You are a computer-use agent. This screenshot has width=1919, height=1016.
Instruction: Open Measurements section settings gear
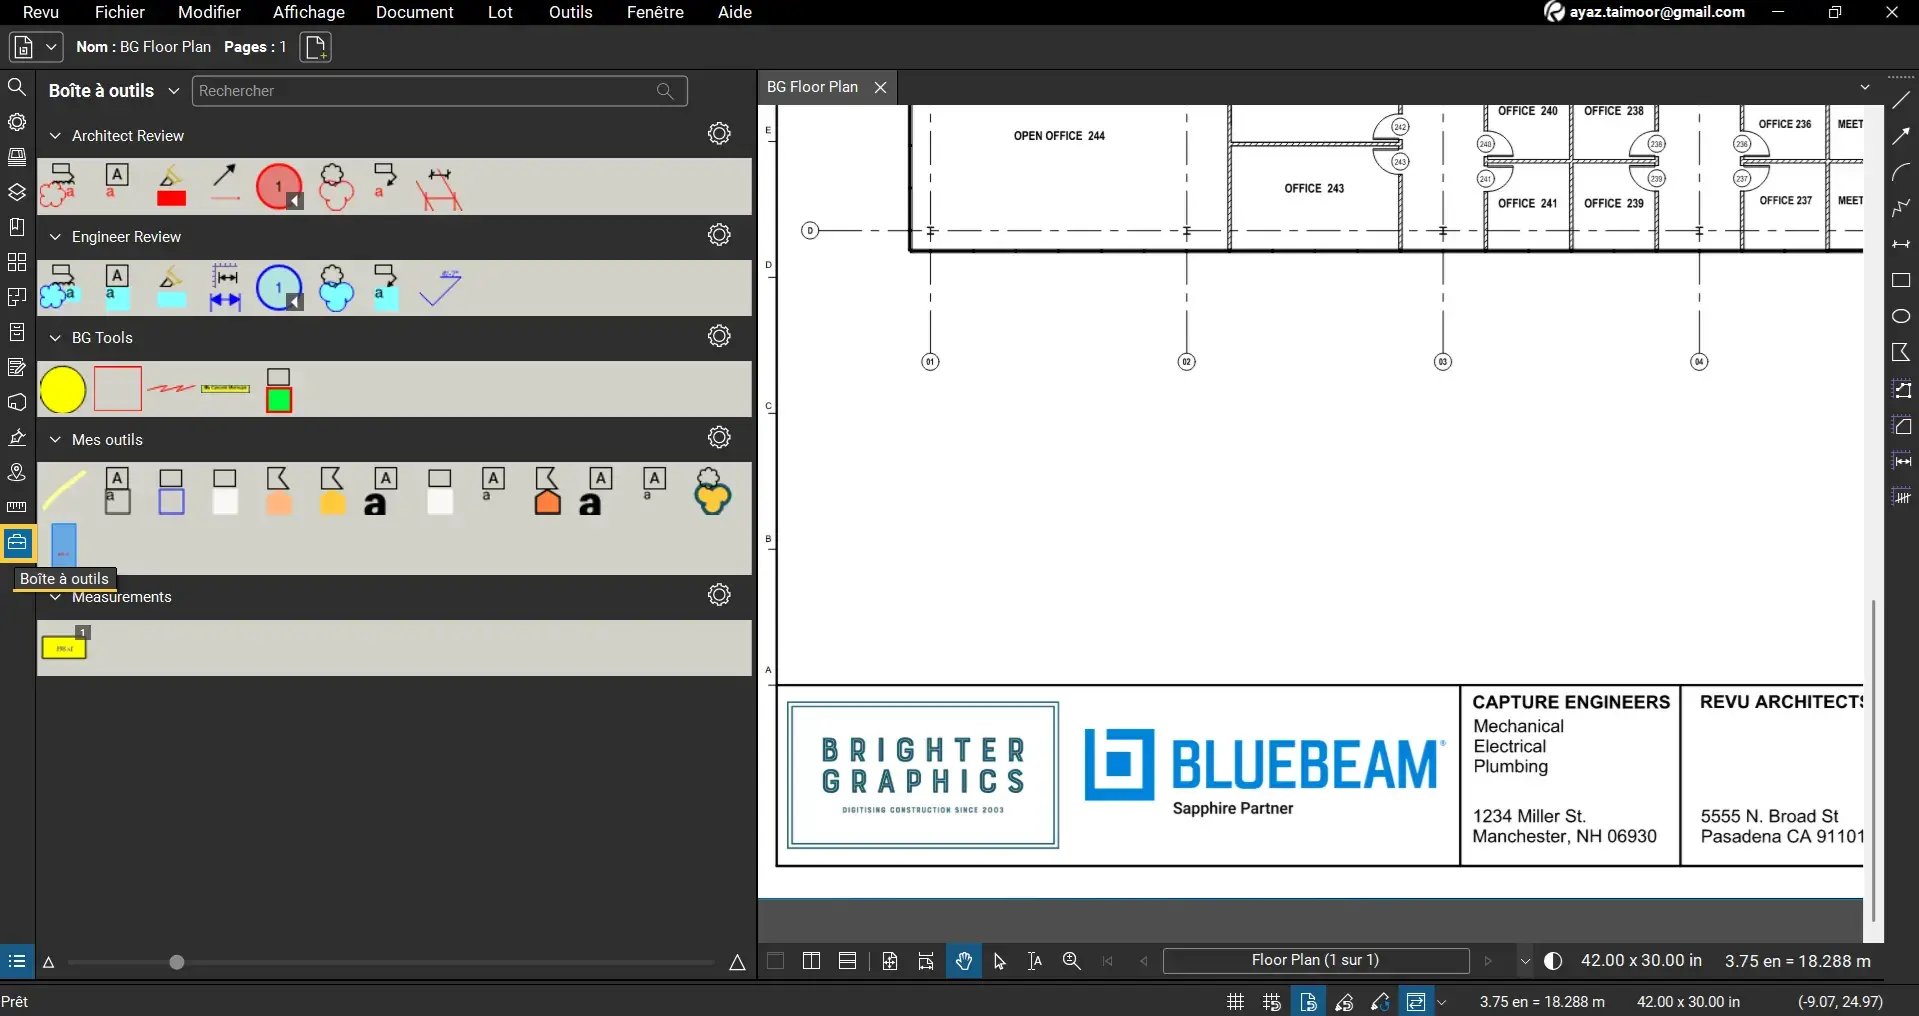tap(719, 594)
